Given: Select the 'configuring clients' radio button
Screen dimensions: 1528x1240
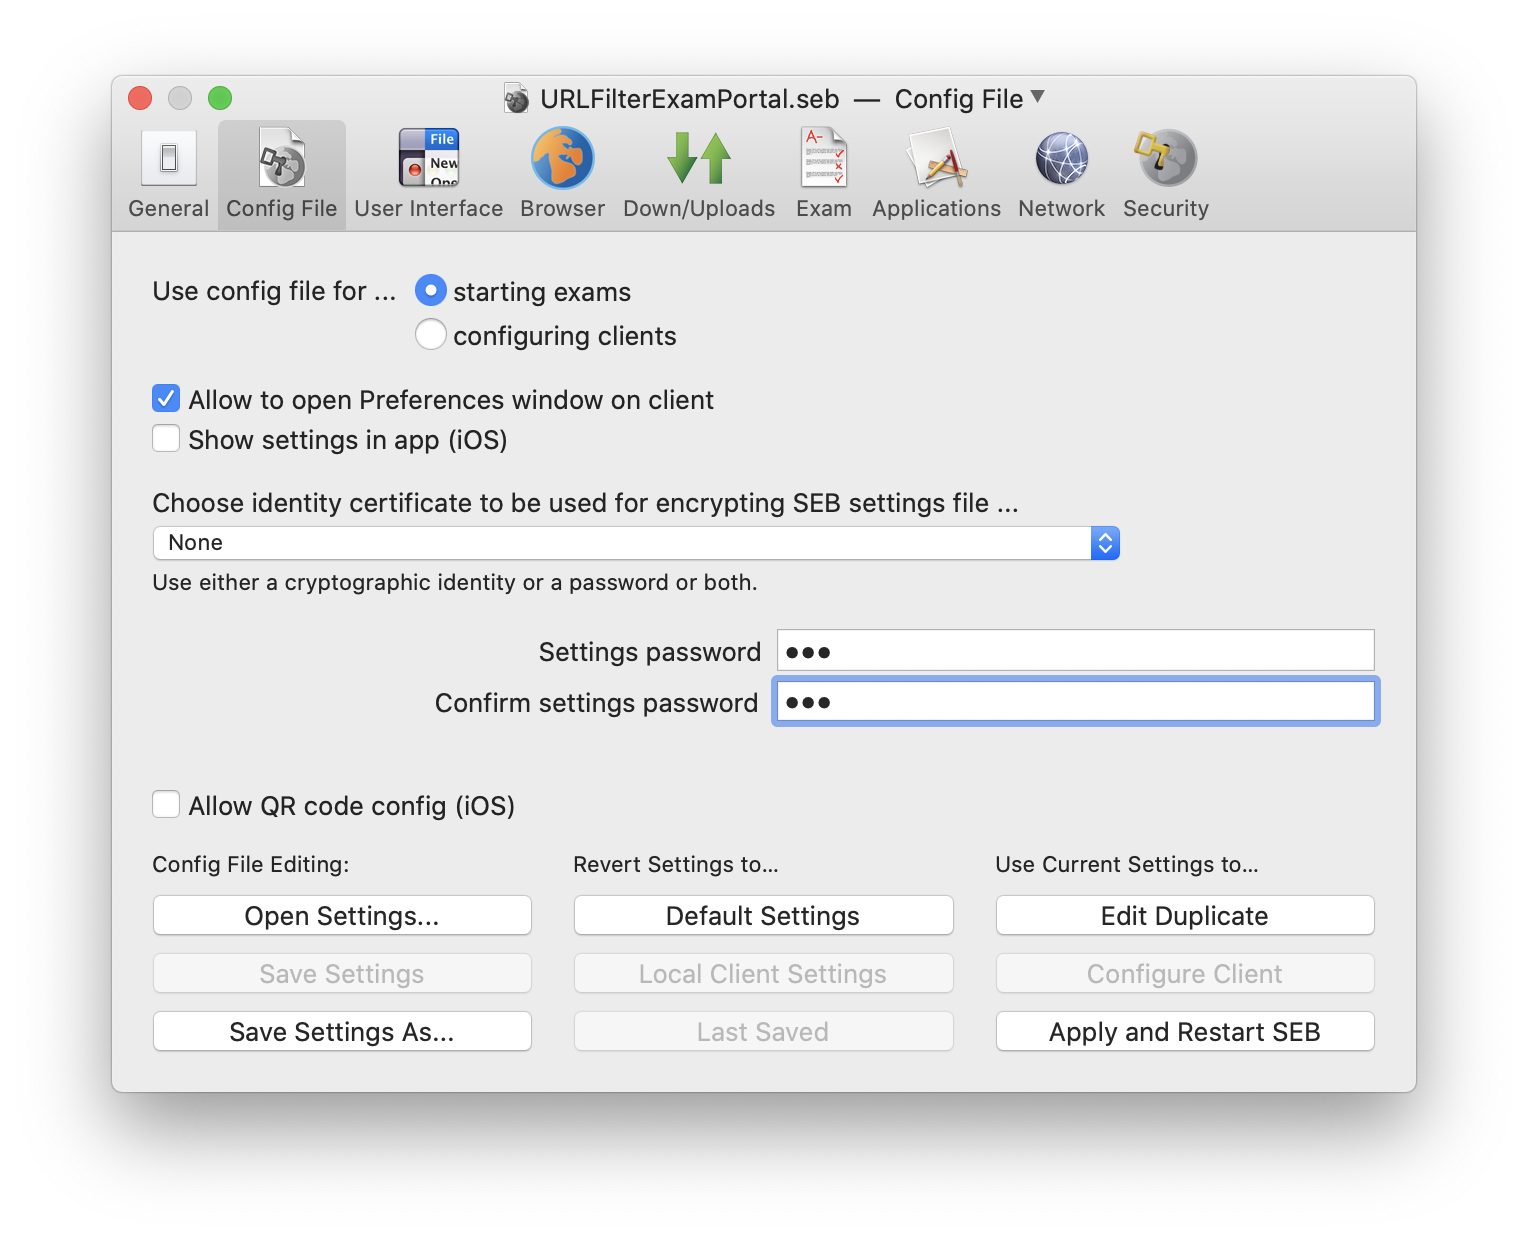Looking at the screenshot, I should pyautogui.click(x=431, y=334).
